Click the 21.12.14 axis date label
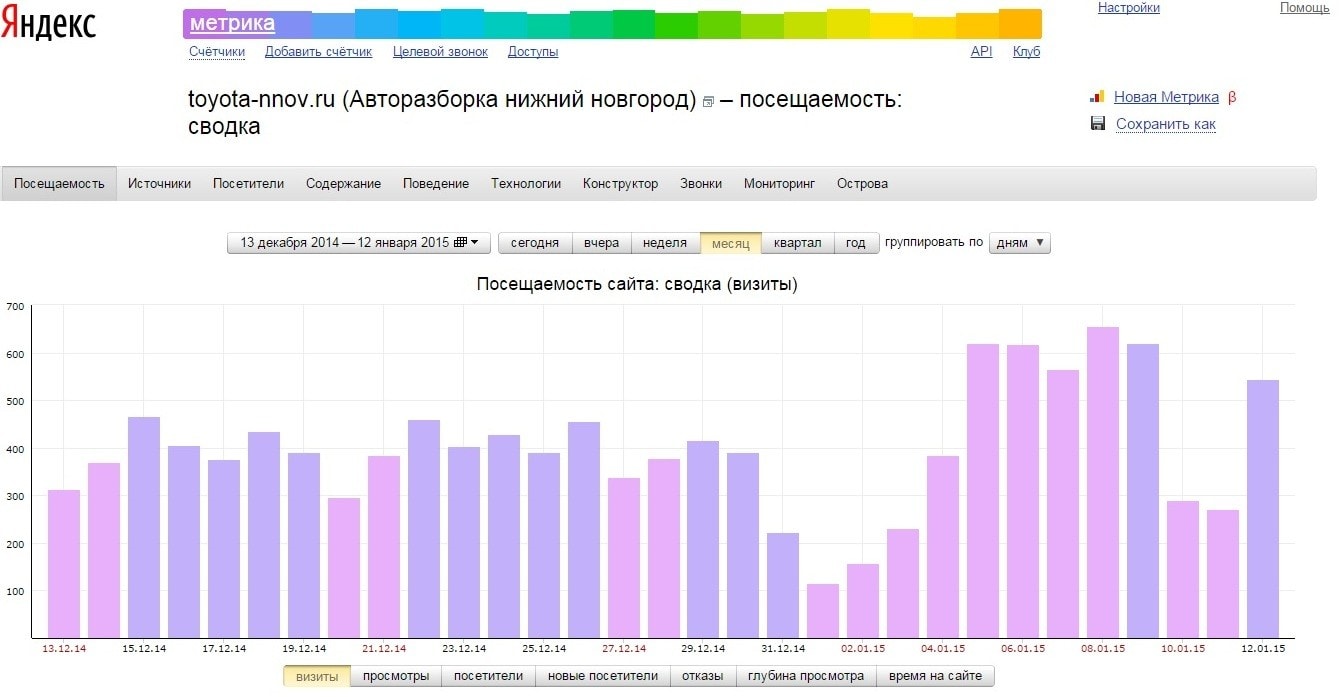1343x697 pixels. click(384, 649)
